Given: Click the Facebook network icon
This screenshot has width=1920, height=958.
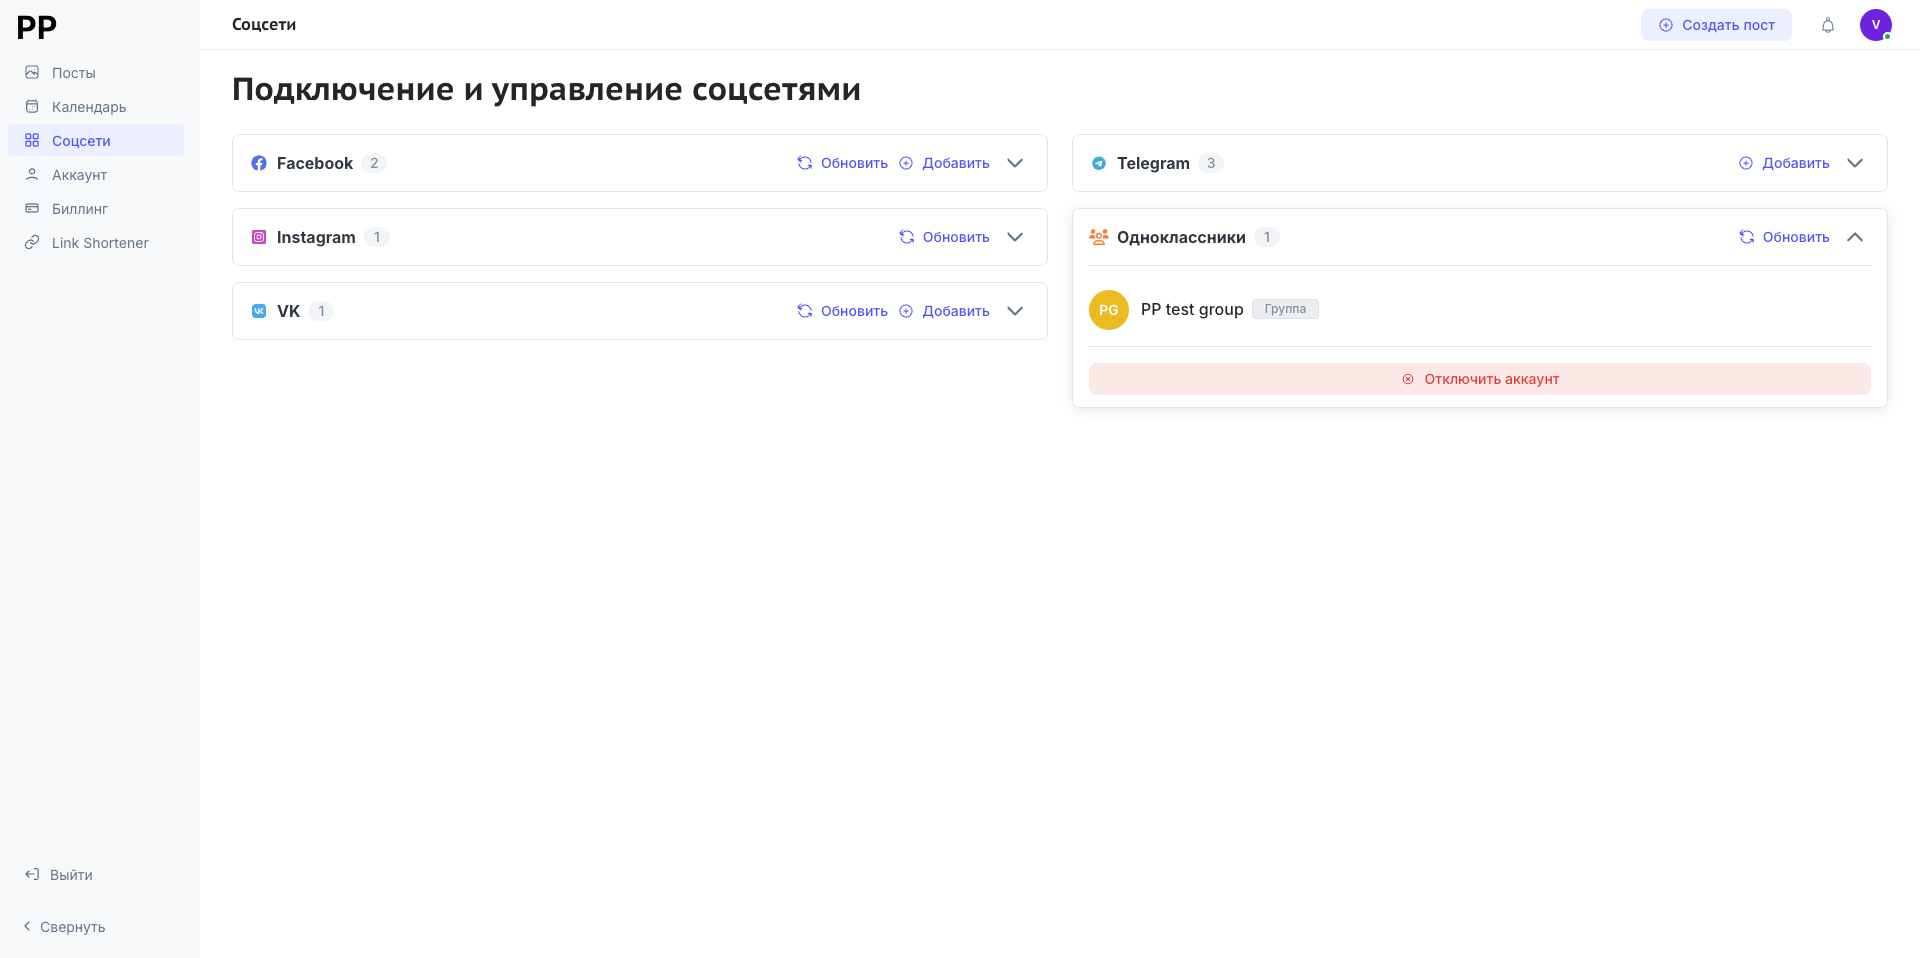Looking at the screenshot, I should point(259,163).
